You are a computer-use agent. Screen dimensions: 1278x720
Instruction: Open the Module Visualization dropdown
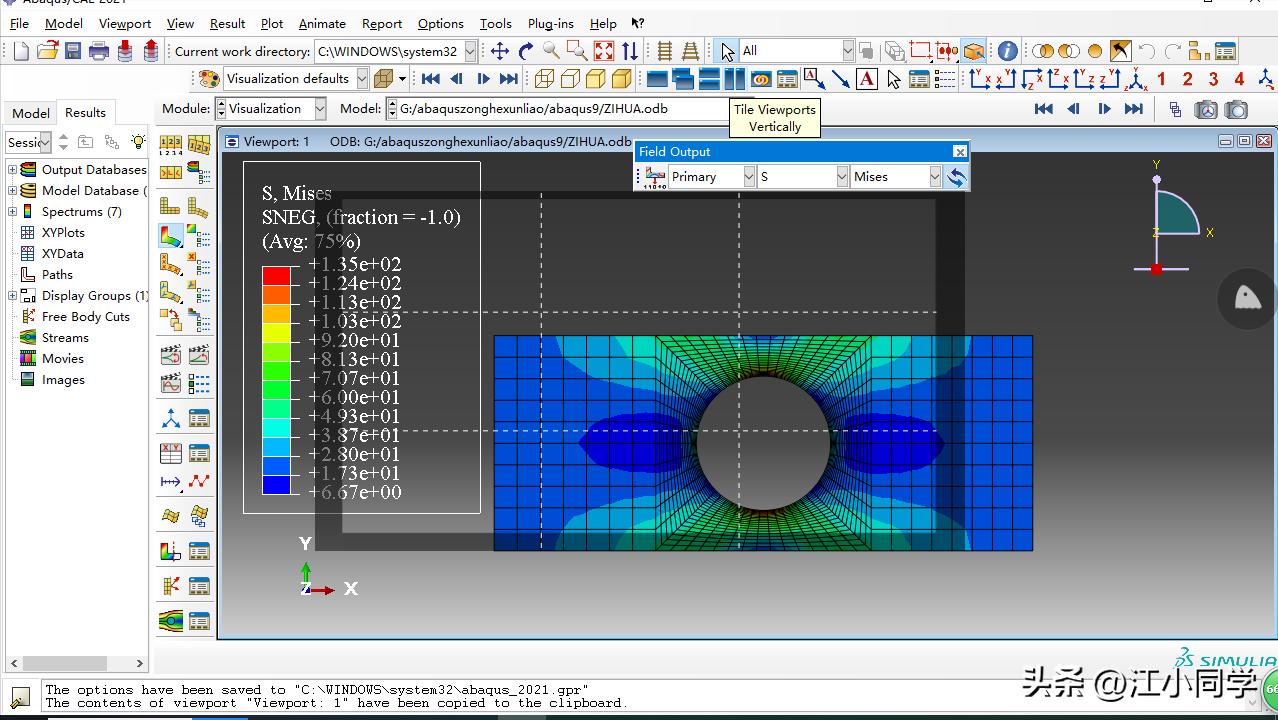click(319, 109)
